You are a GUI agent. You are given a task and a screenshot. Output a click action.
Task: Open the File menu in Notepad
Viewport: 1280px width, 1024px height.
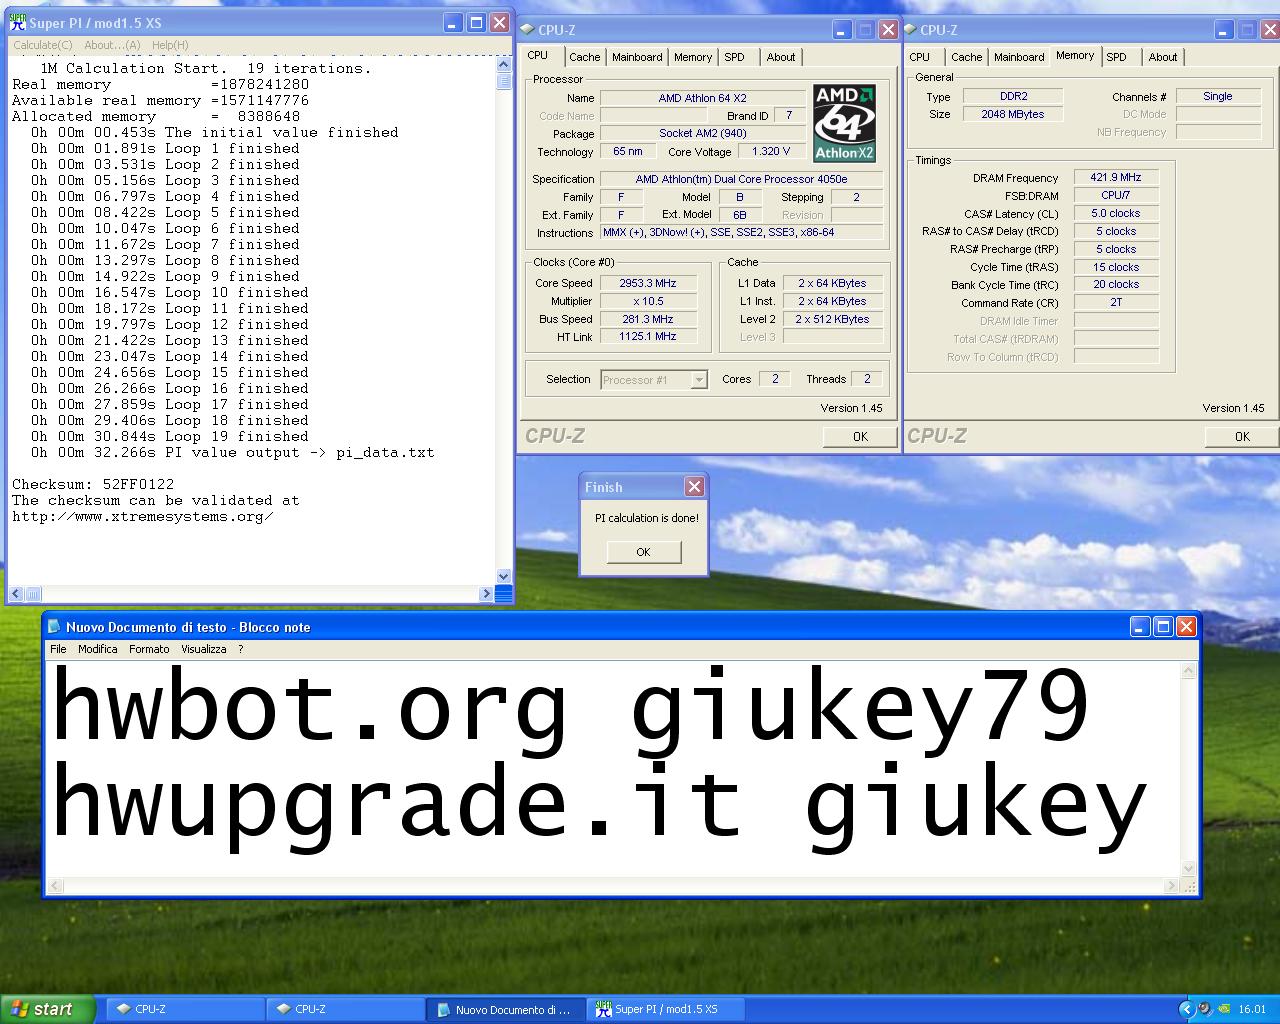58,649
